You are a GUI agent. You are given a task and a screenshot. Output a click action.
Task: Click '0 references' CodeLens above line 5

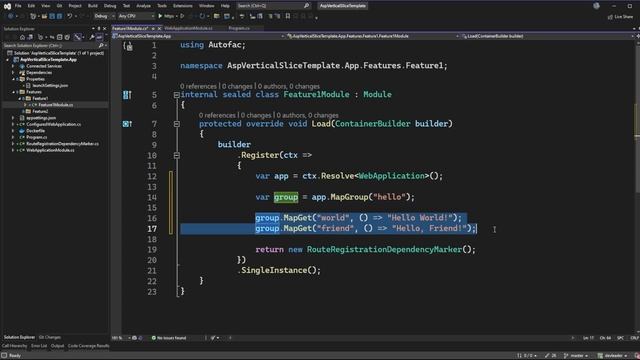coord(198,87)
